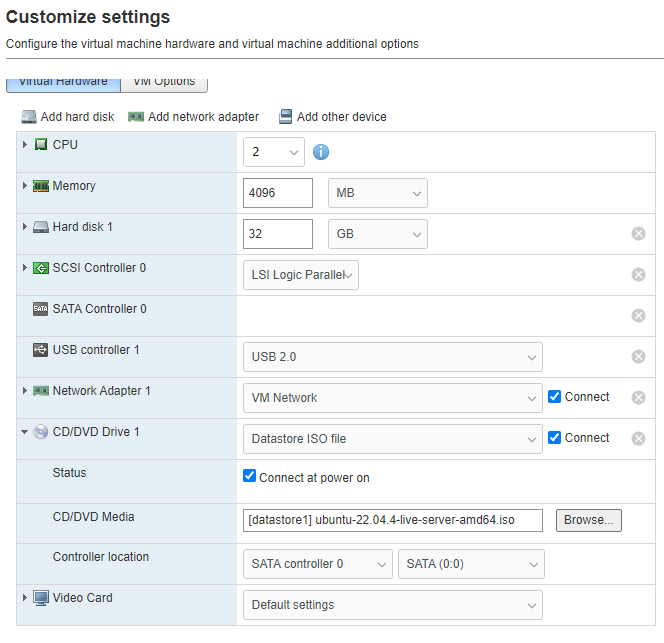
Task: Uncheck Connect for Network Adapter 1
Action: (x=555, y=396)
